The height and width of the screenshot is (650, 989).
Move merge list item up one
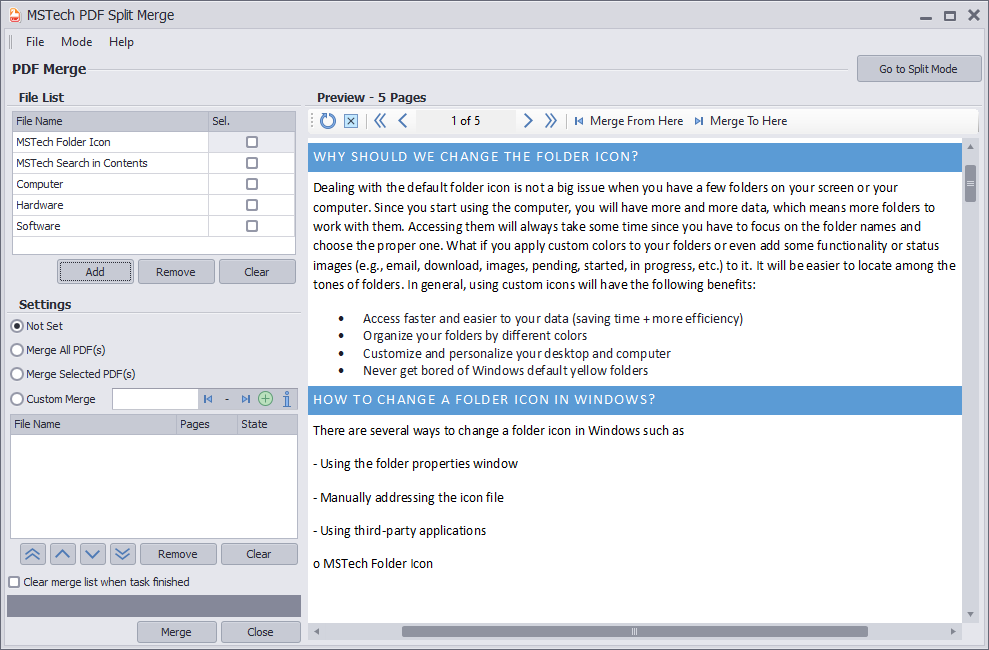(x=62, y=554)
